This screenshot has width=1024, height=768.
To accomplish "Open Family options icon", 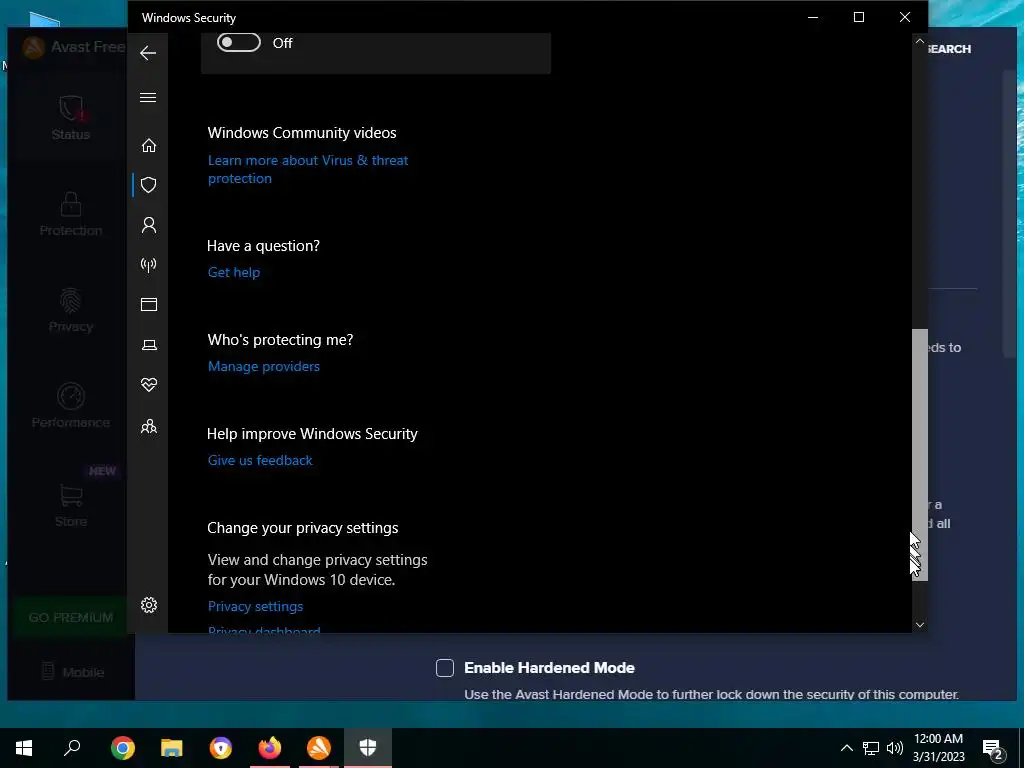I will click(x=149, y=426).
